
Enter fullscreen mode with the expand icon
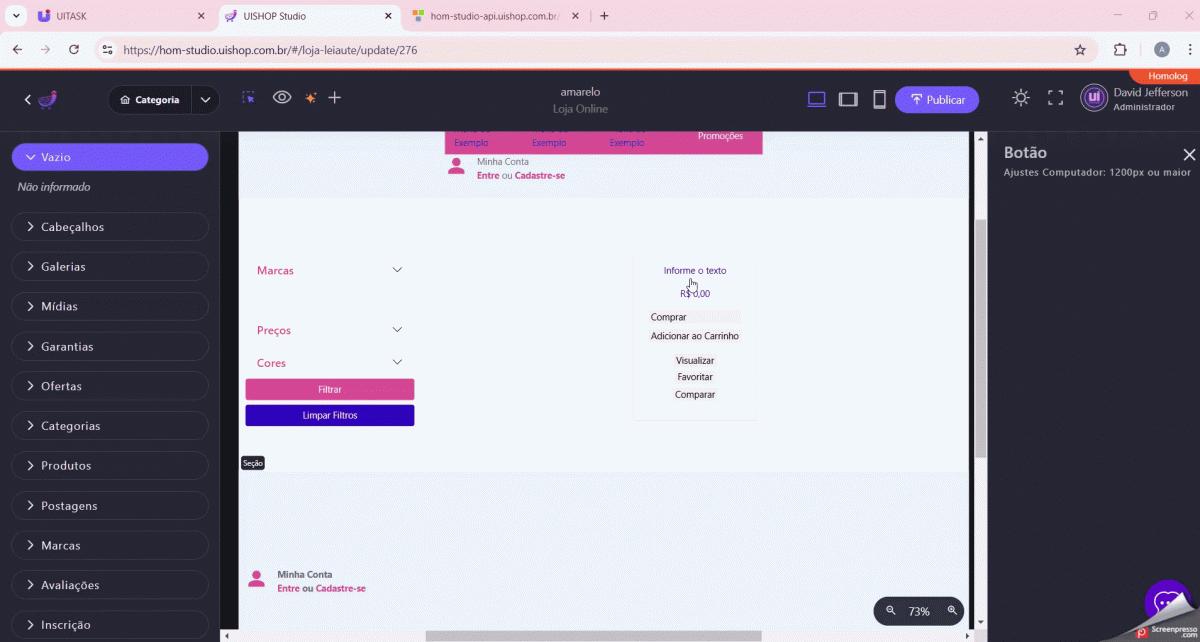coord(1055,98)
